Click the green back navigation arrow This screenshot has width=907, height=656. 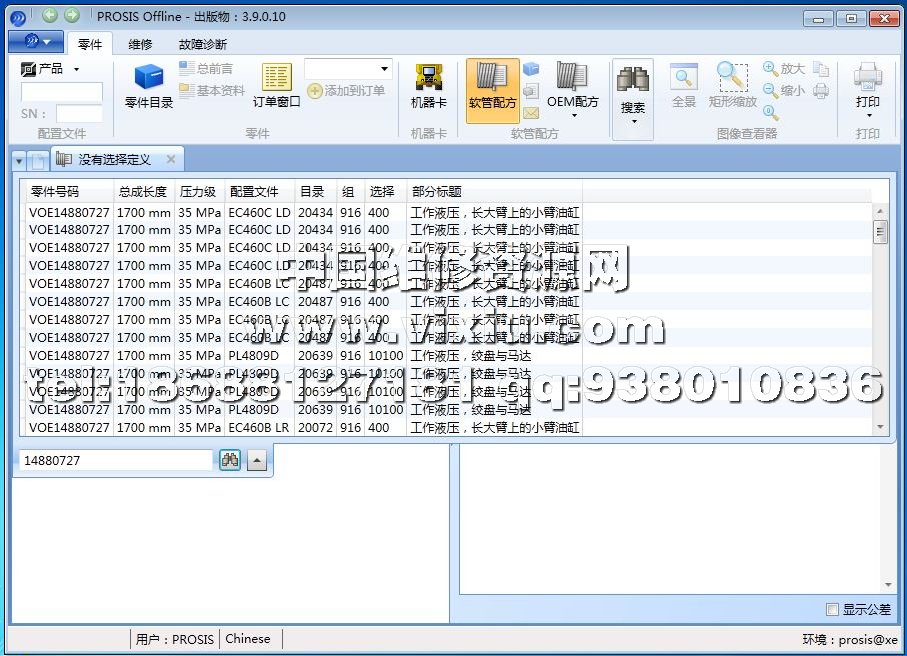click(x=51, y=15)
